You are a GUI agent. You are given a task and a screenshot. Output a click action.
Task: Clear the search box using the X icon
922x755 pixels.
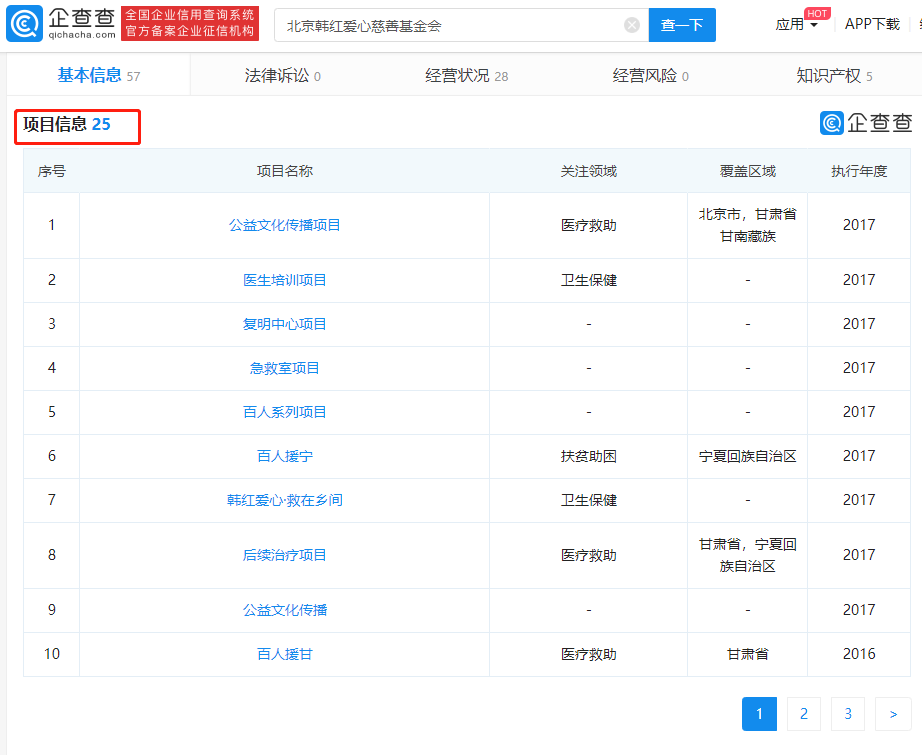631,25
